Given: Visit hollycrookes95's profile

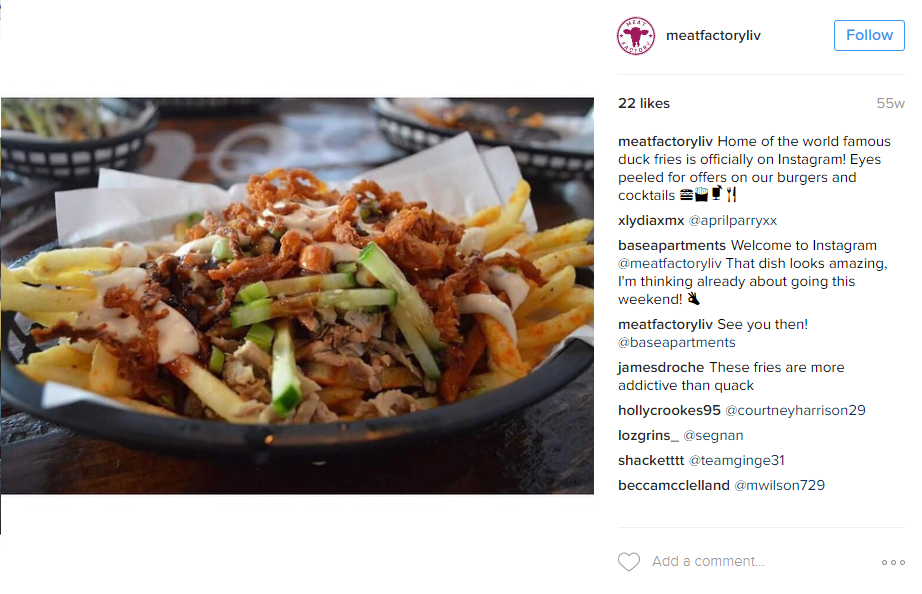Looking at the screenshot, I should [x=669, y=411].
